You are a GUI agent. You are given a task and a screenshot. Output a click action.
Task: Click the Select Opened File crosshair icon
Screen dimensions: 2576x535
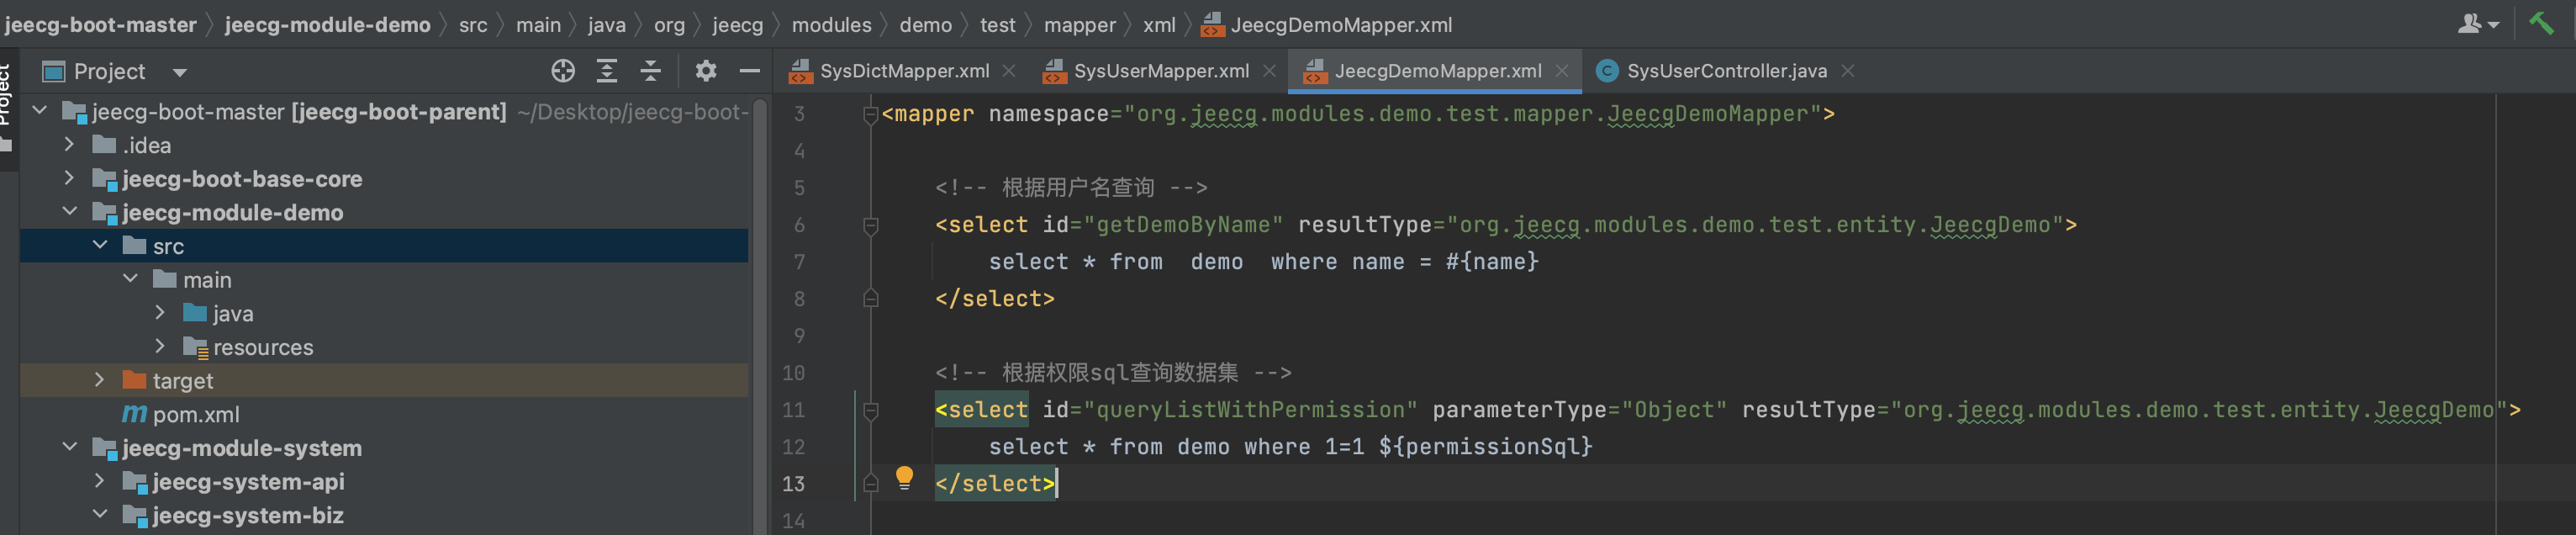tap(563, 71)
